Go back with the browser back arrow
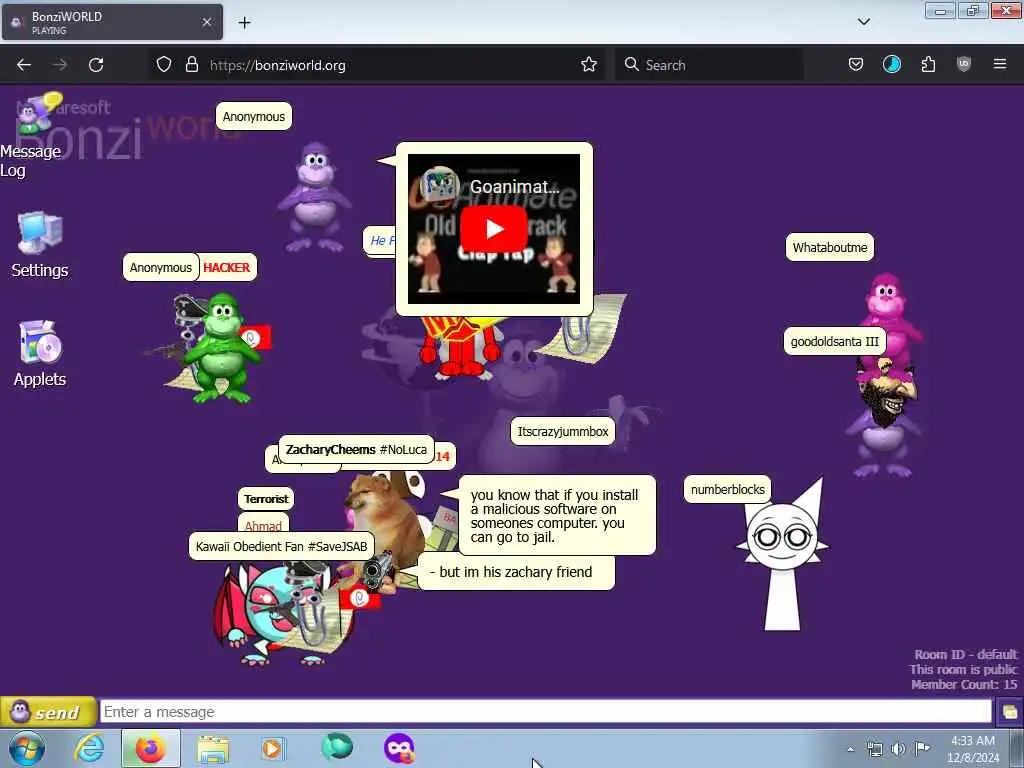 [24, 65]
